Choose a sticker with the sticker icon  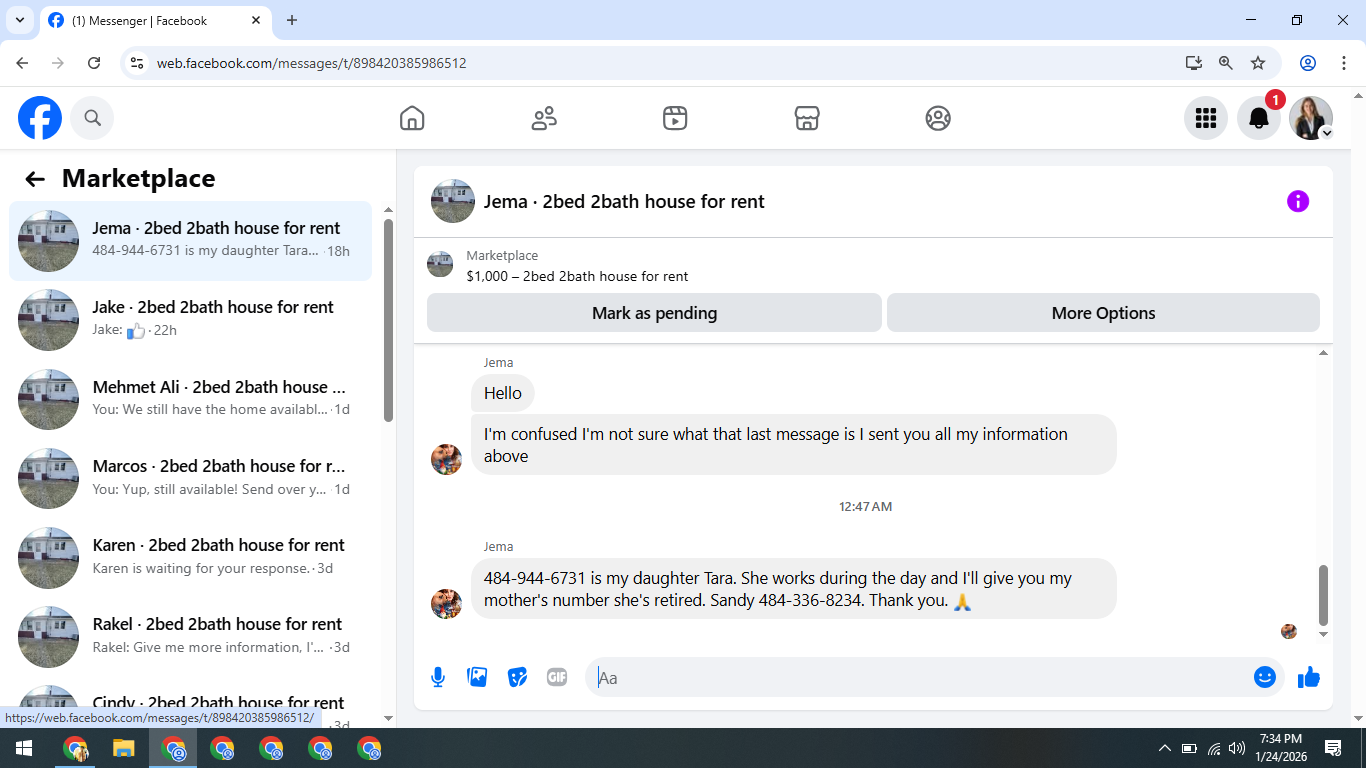tap(517, 677)
